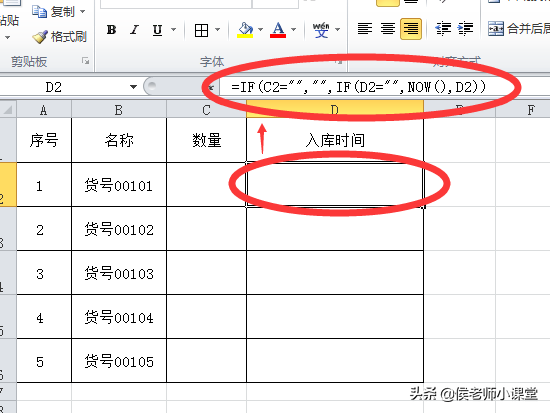Click the phonetic guide (wén 文) icon
Screen dimensions: 550x413
coord(321,30)
